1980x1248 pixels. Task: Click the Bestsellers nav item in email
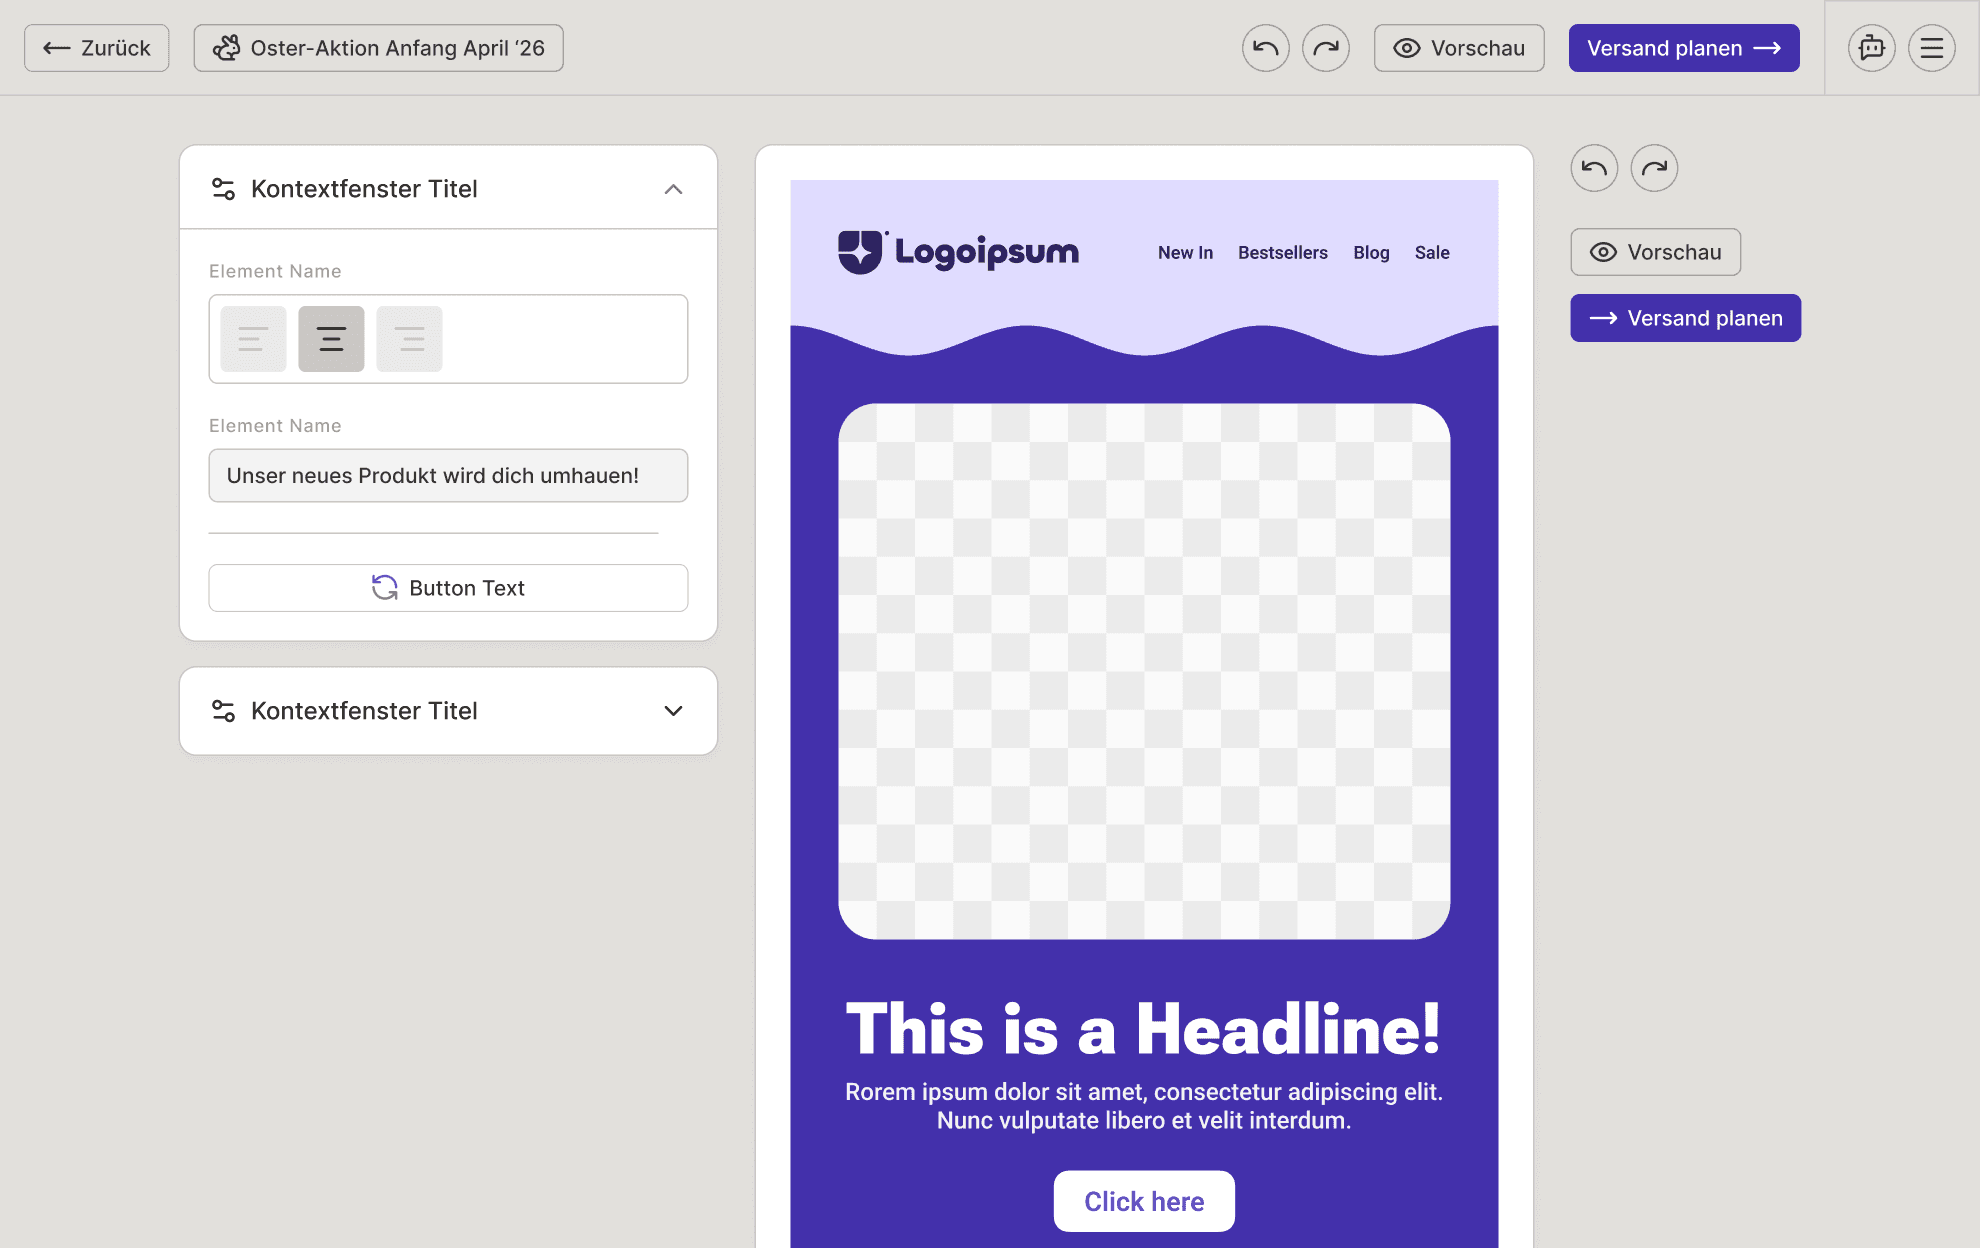point(1282,253)
